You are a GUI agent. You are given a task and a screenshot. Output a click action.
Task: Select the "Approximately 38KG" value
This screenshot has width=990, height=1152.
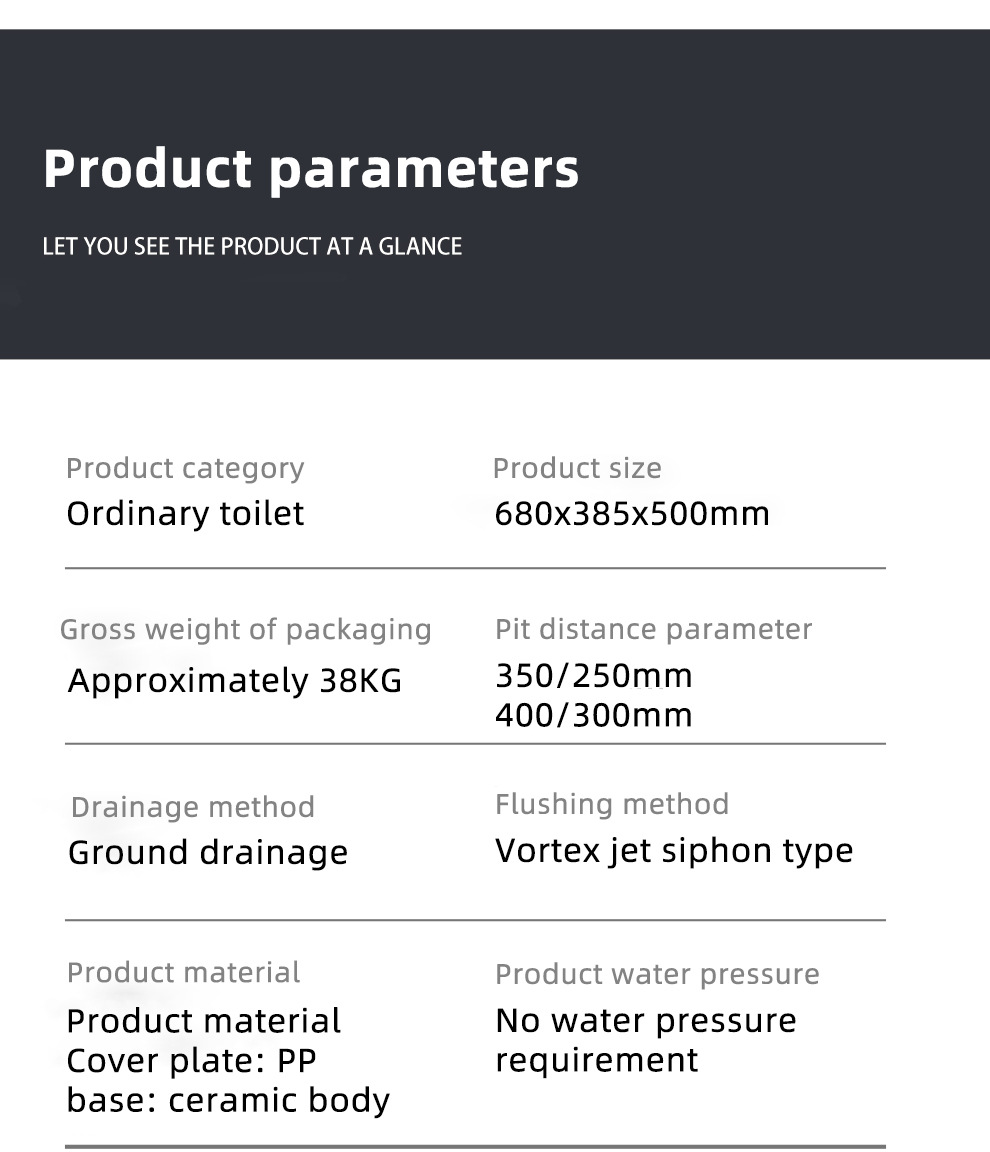(x=235, y=681)
